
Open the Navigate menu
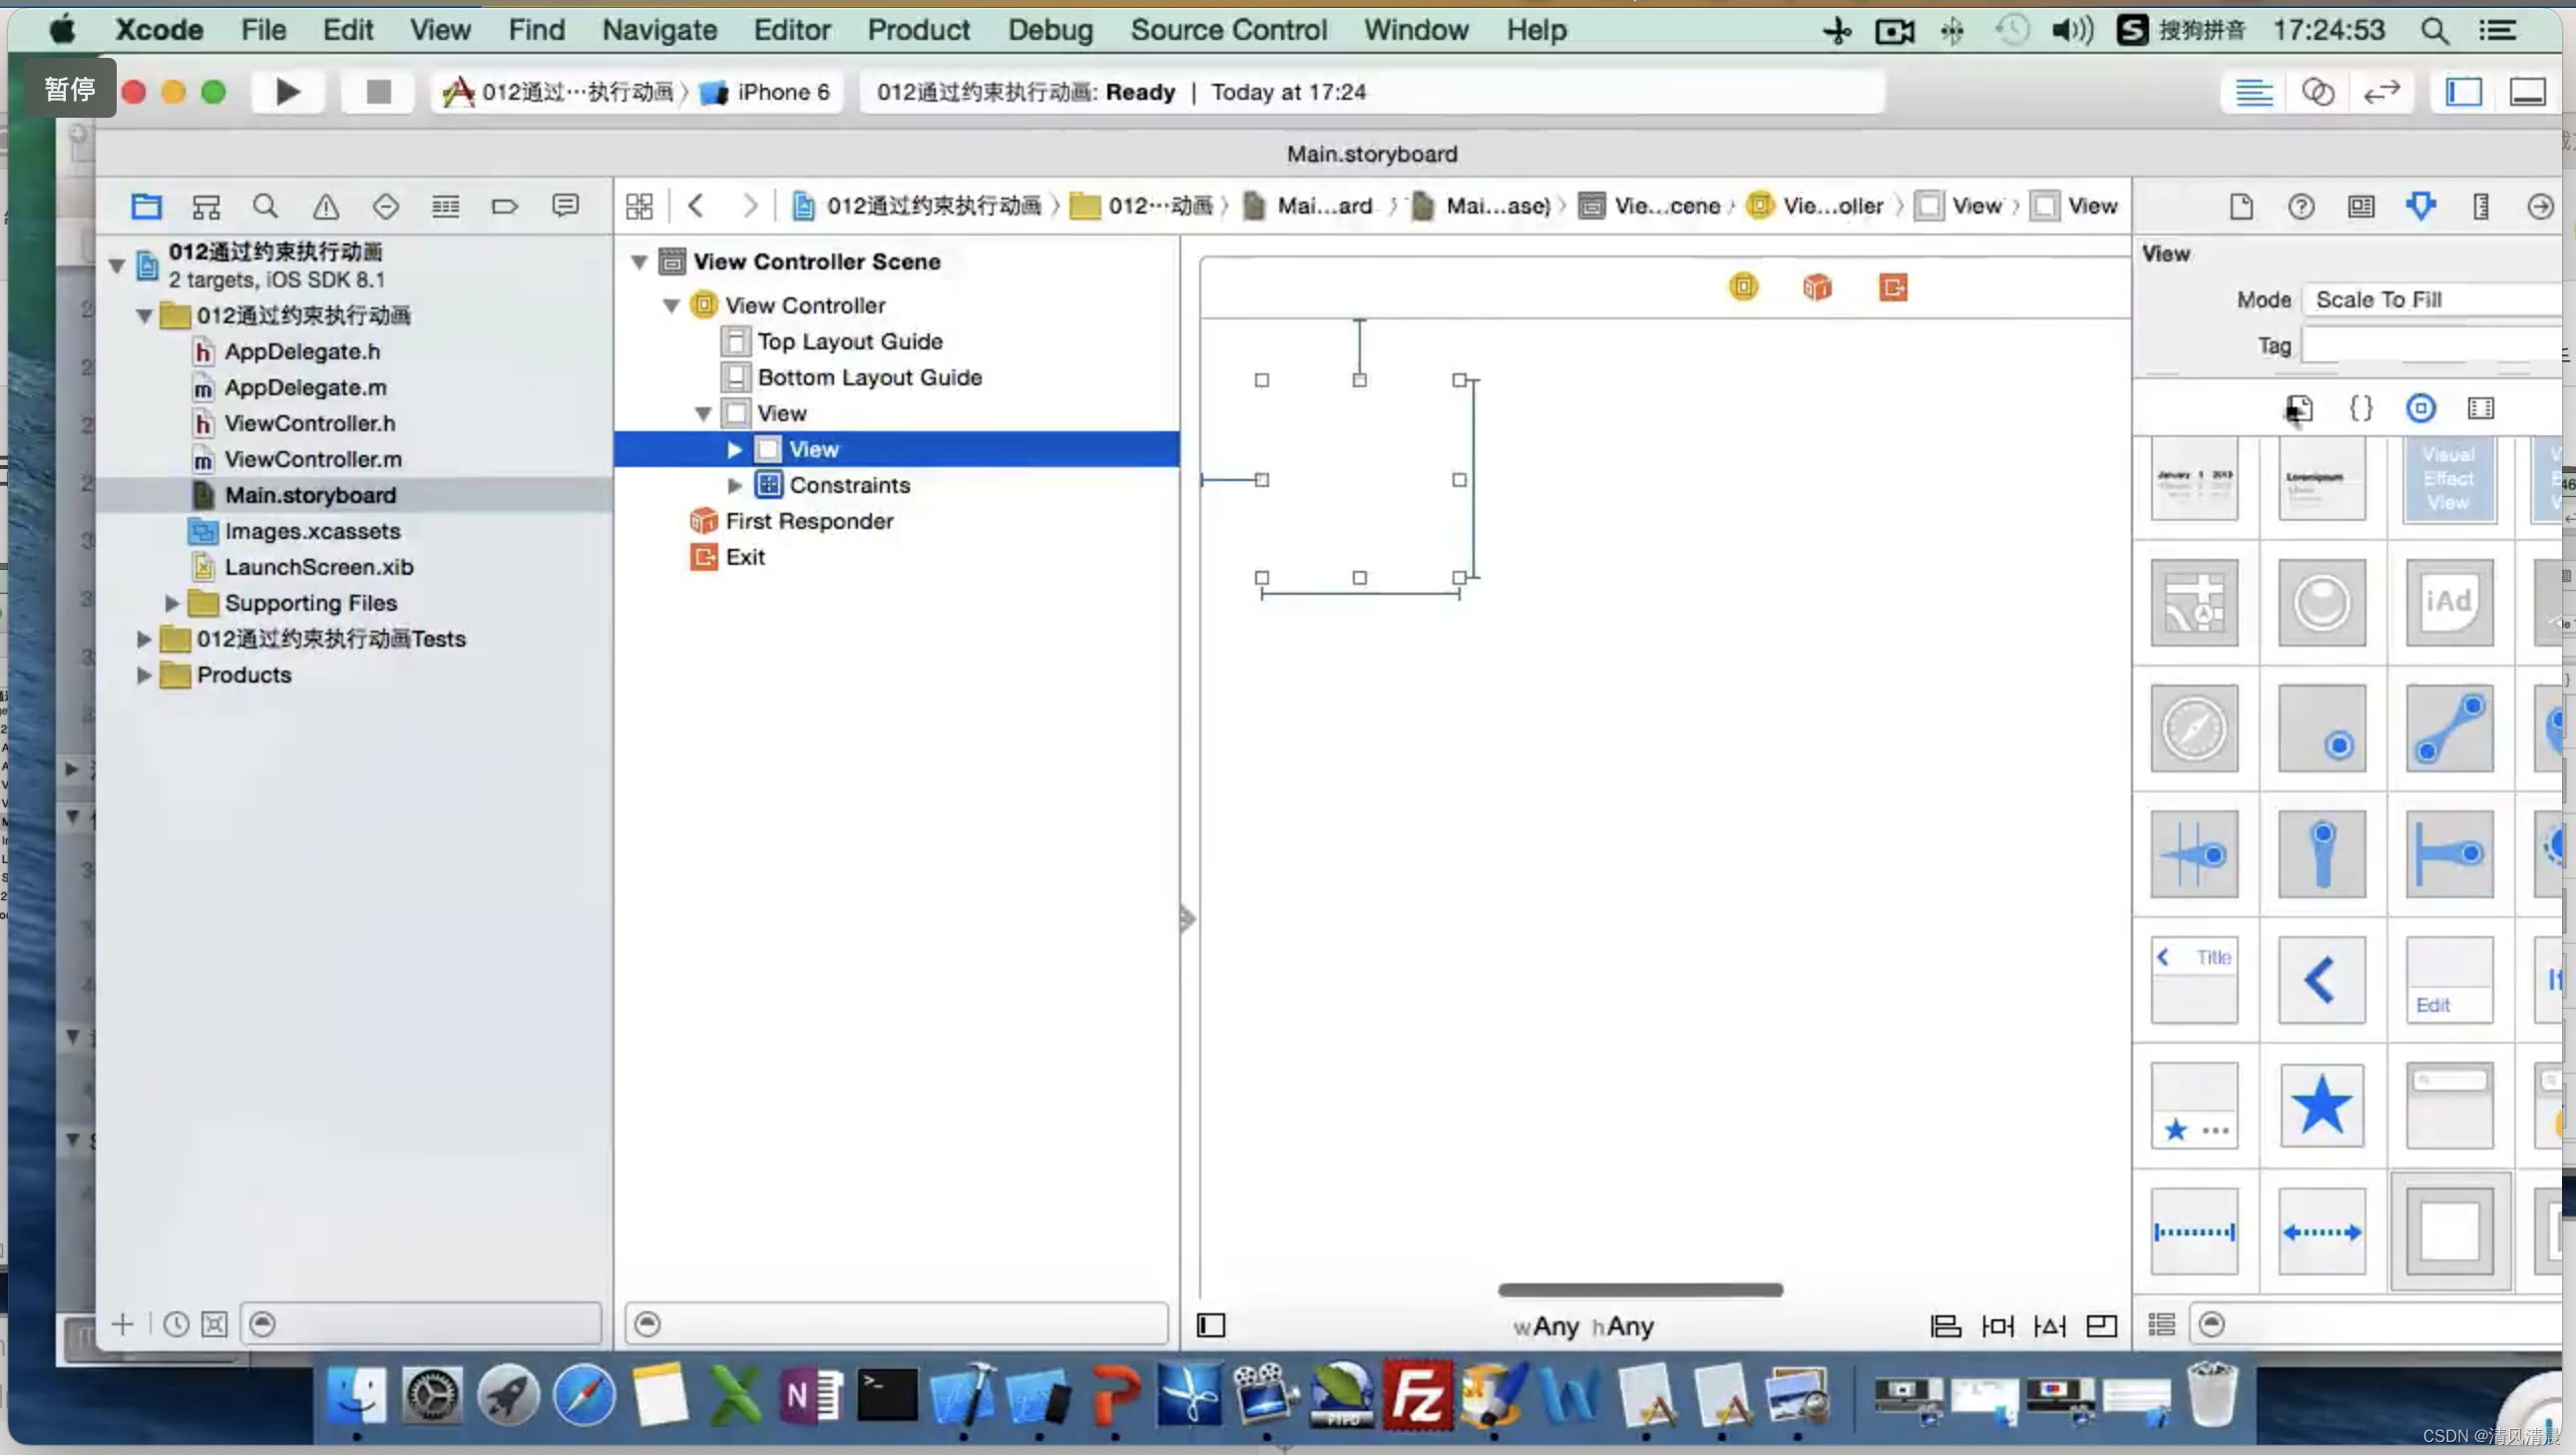click(x=659, y=30)
